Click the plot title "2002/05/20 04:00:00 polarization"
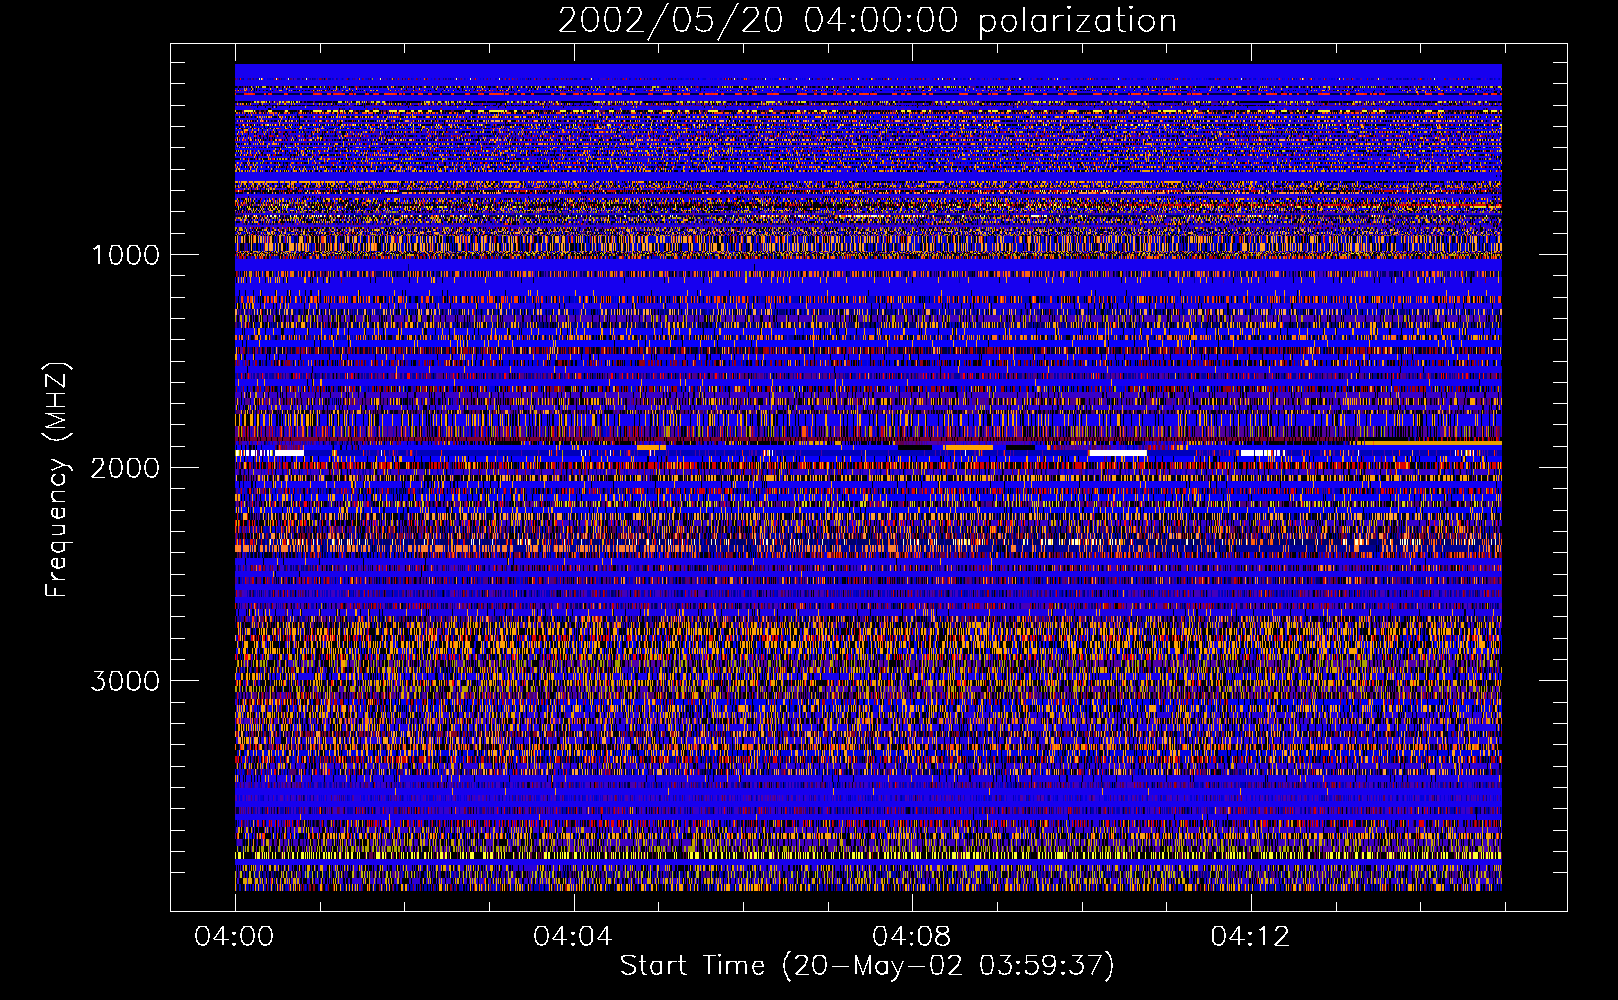 point(867,20)
